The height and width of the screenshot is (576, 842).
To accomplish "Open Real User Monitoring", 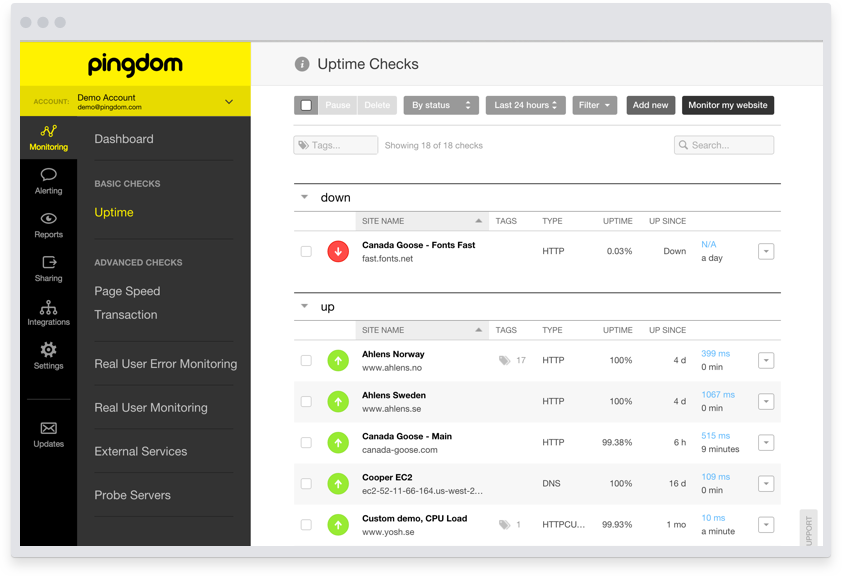I will click(151, 407).
